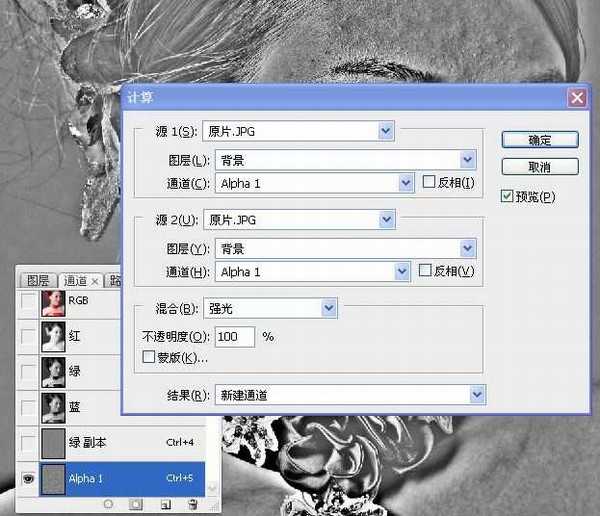The image size is (600, 516).
Task: Close the 通道 tab with x
Action: point(95,281)
